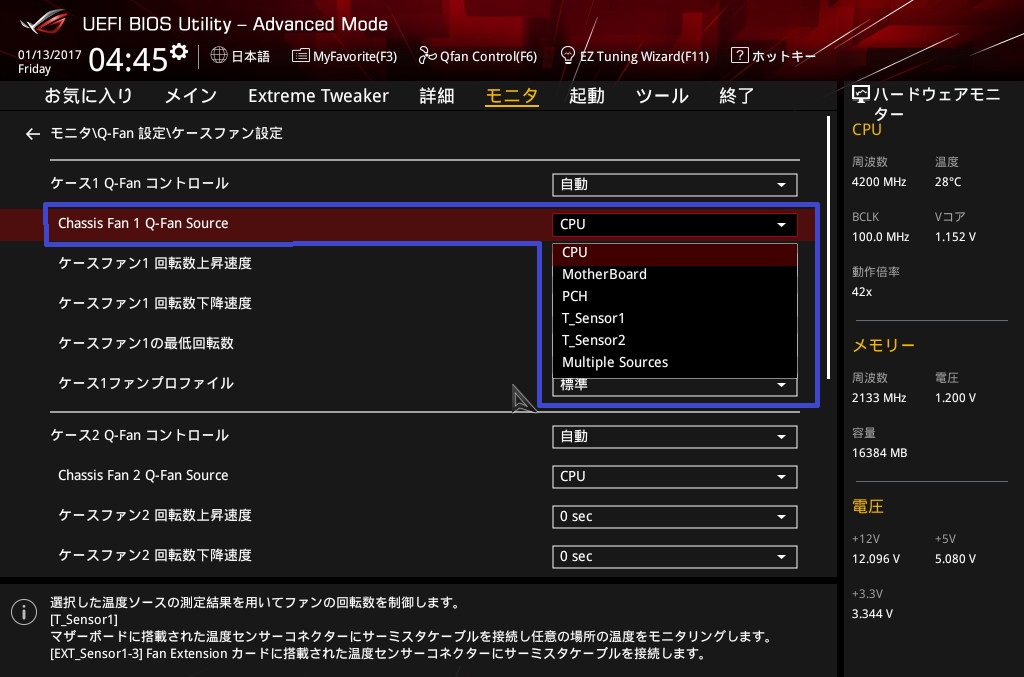Click the hardware monitor screen icon

[x=861, y=95]
